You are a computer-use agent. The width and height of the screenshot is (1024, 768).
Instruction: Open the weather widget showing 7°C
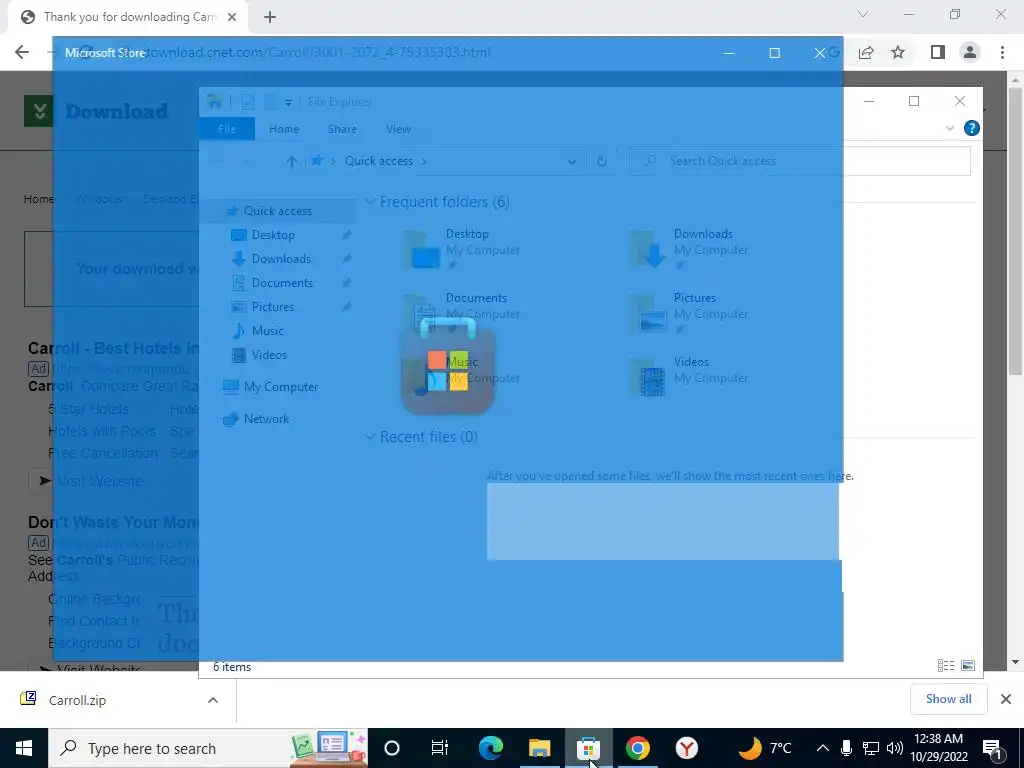764,748
